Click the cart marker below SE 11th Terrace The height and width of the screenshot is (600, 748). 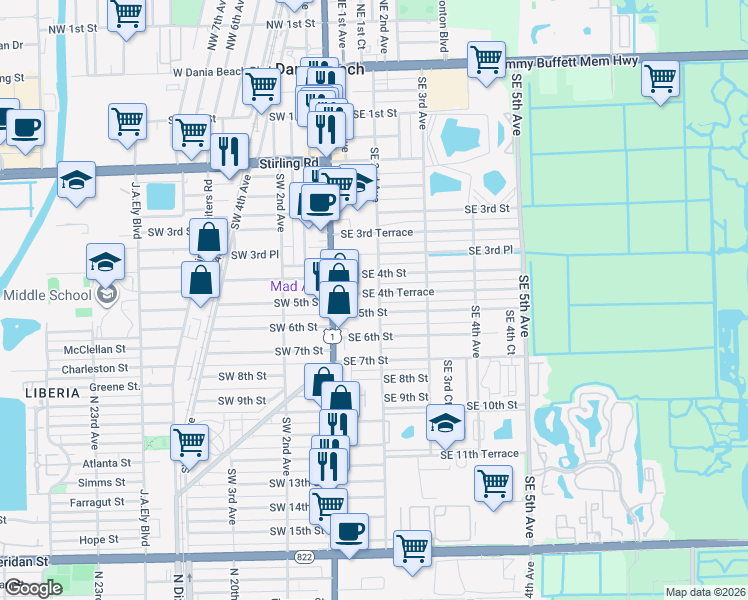coord(494,484)
